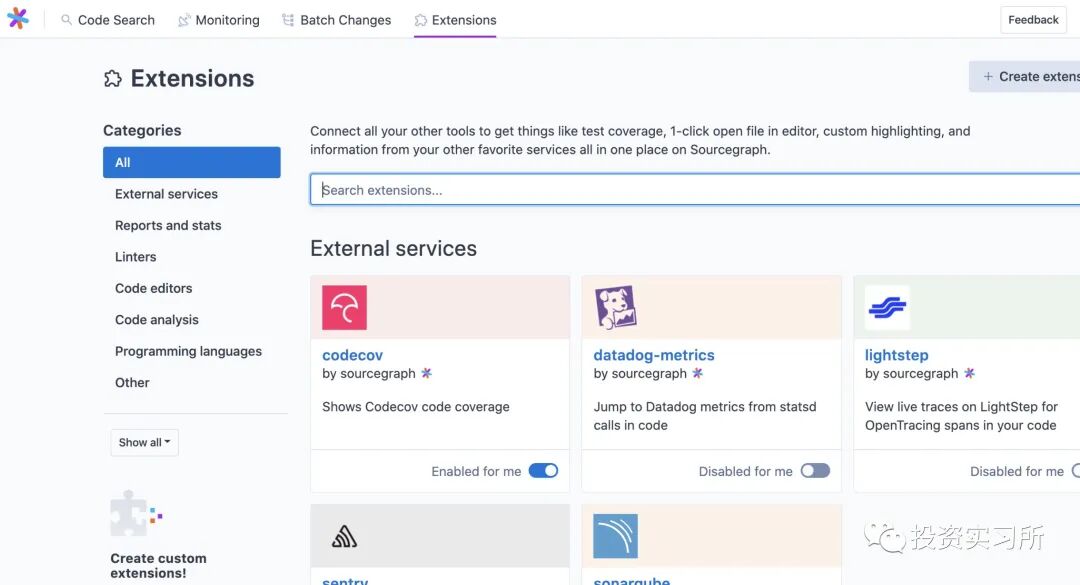Select the All category
Viewport: 1080px width, 585px height.
[x=191, y=162]
